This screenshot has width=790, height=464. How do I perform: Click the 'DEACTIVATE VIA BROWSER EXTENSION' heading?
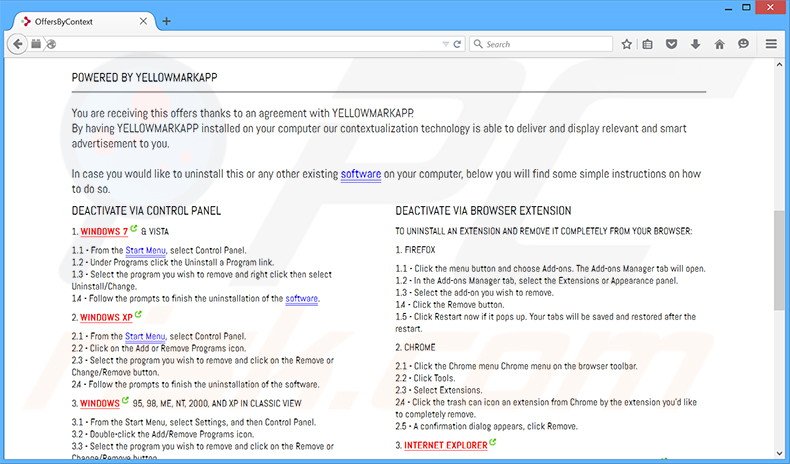click(483, 211)
